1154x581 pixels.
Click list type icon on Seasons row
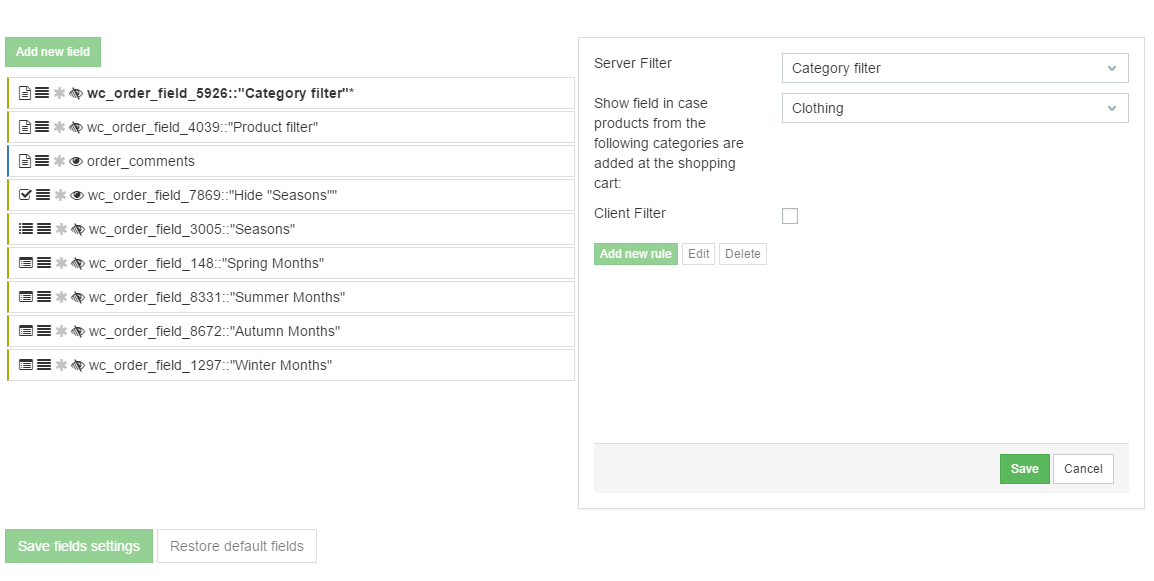click(x=26, y=230)
